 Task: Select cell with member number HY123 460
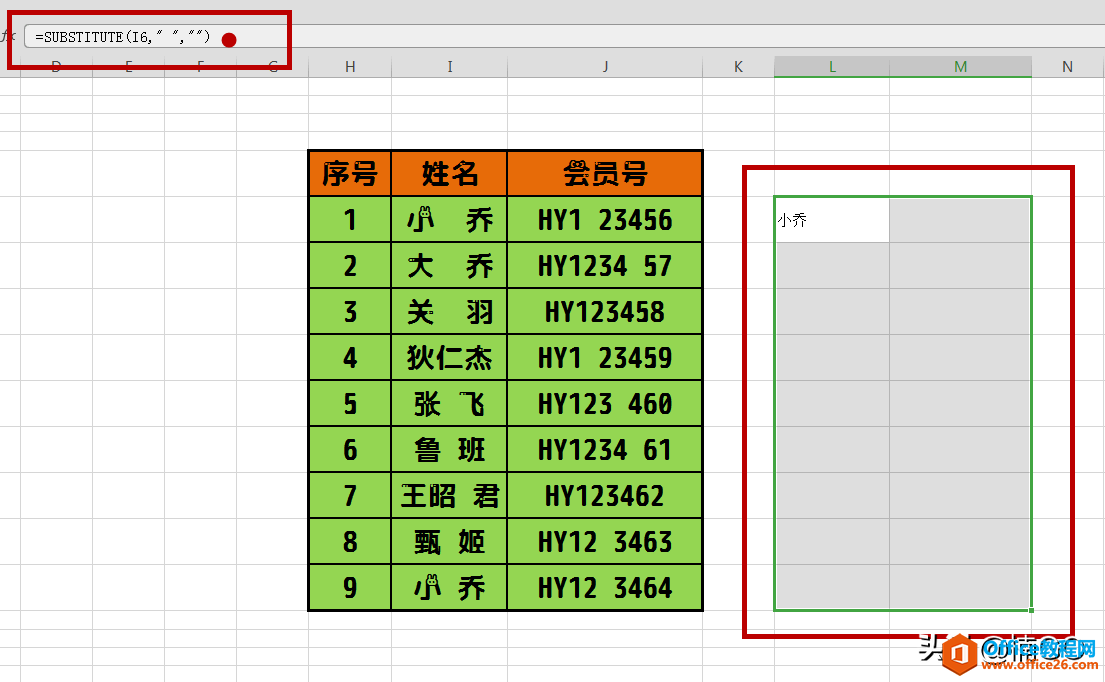605,404
